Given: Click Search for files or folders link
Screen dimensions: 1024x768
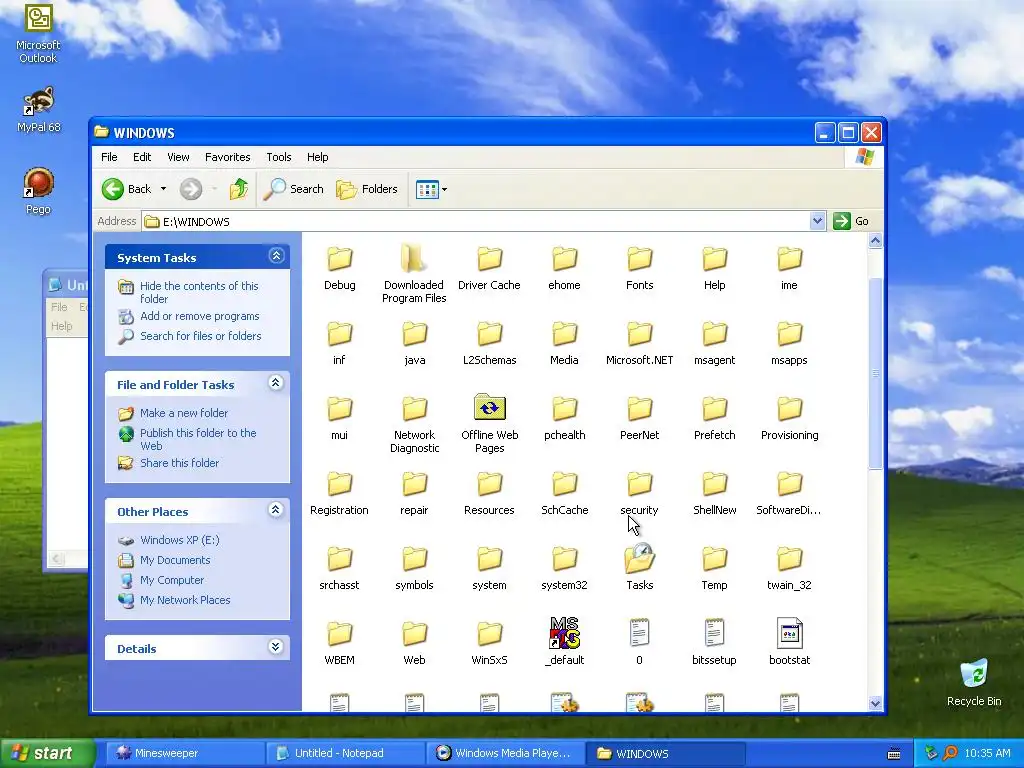Looking at the screenshot, I should (x=200, y=336).
